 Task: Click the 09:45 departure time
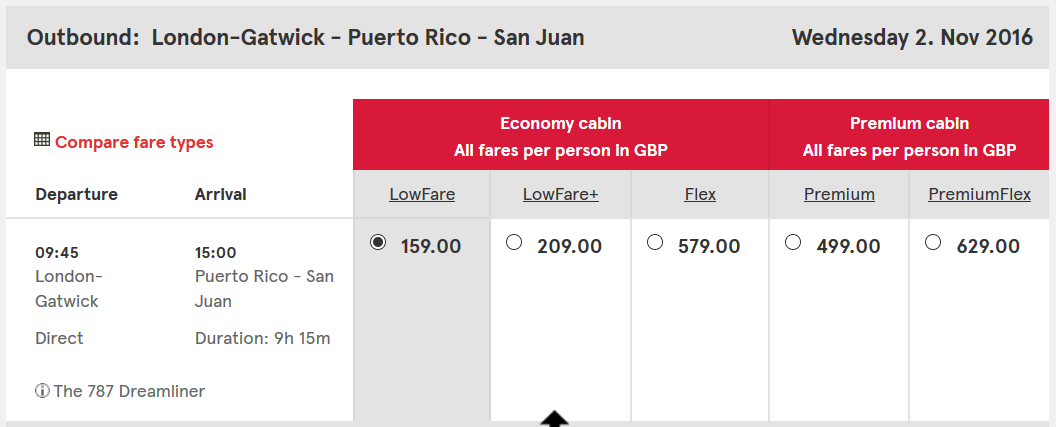pyautogui.click(x=57, y=253)
